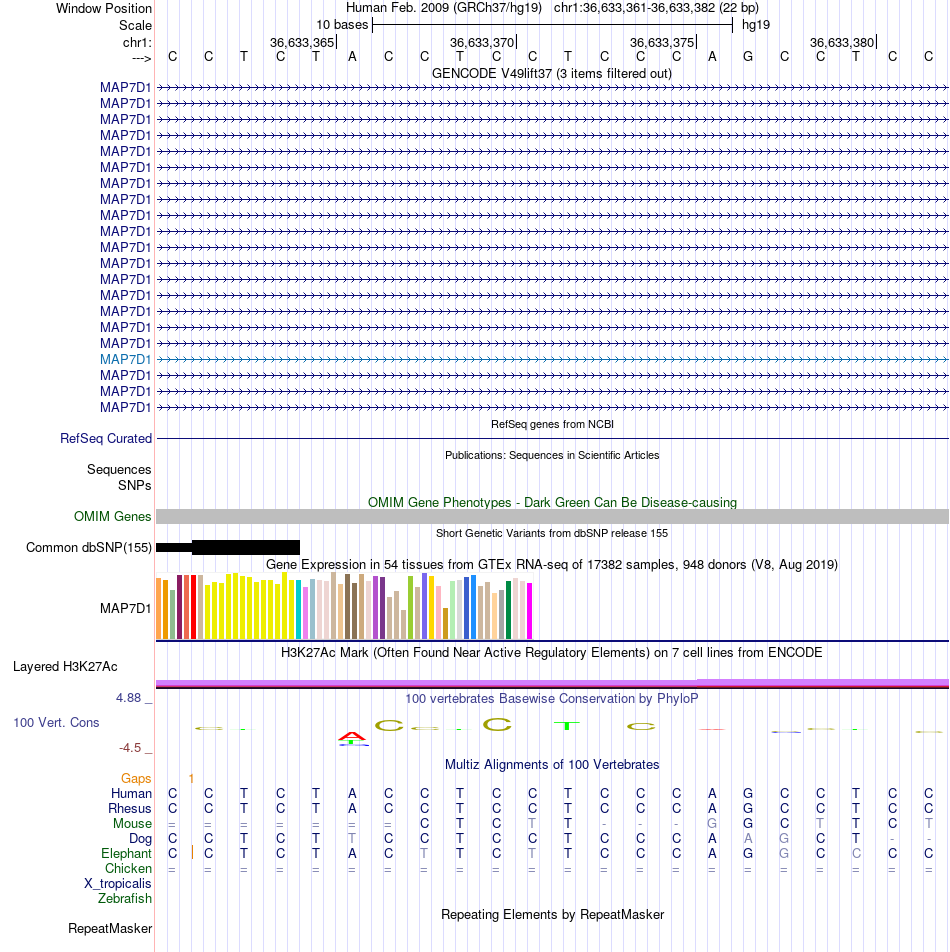Click the 36,633,365 ruler position
The image size is (950, 952).
302,42
